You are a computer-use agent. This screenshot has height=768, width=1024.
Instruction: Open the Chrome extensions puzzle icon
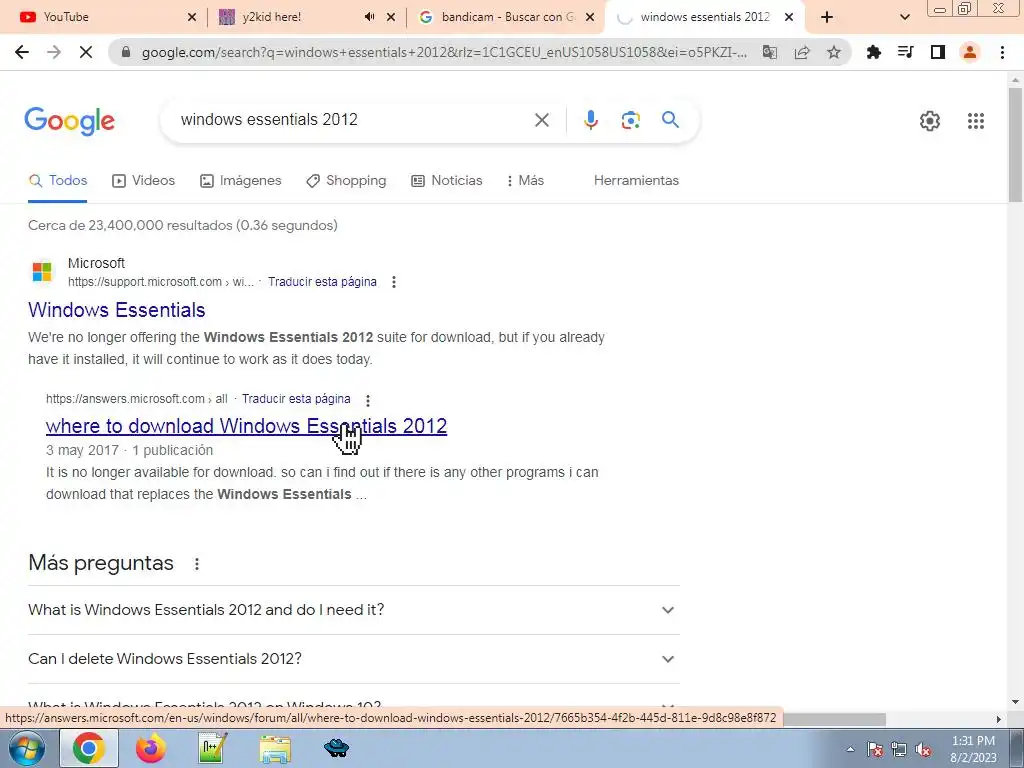point(874,52)
